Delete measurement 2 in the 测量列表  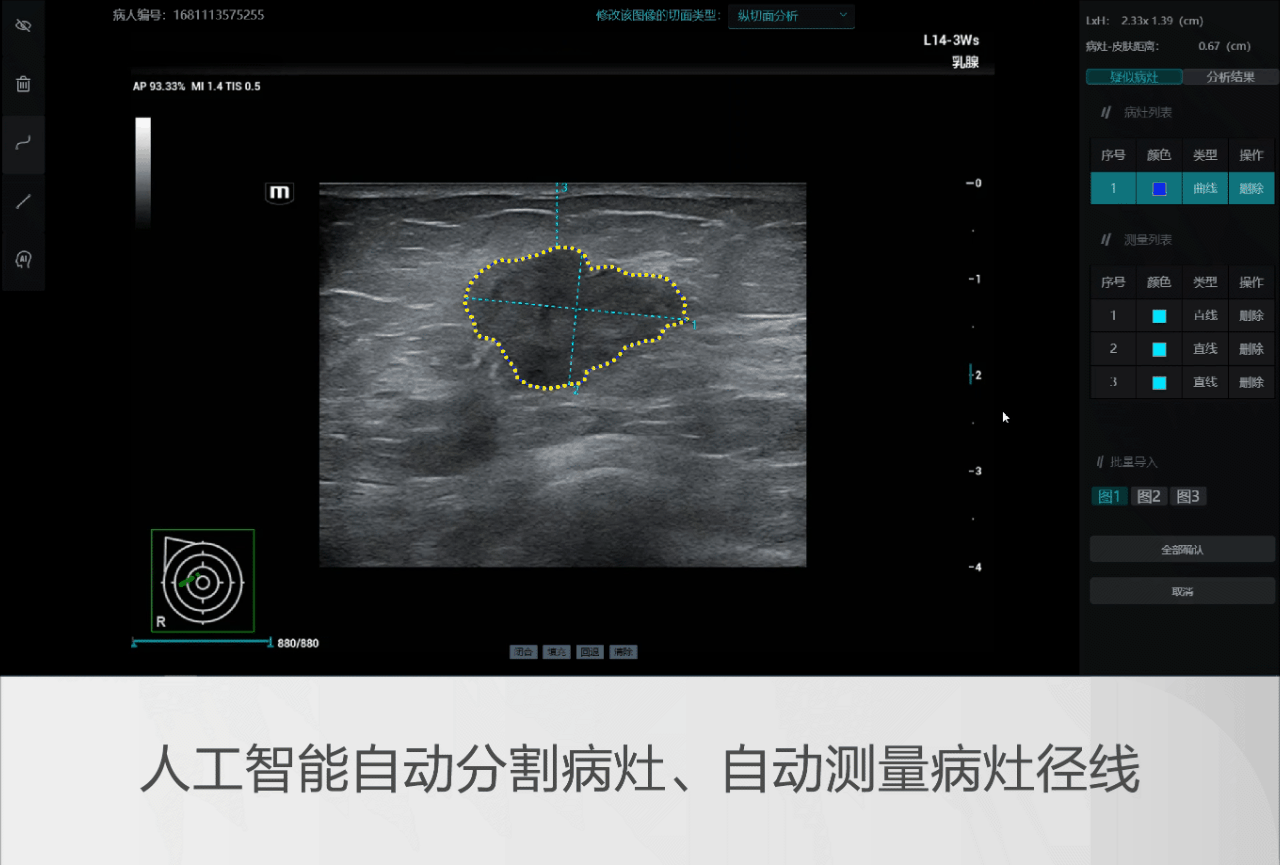pos(1251,349)
